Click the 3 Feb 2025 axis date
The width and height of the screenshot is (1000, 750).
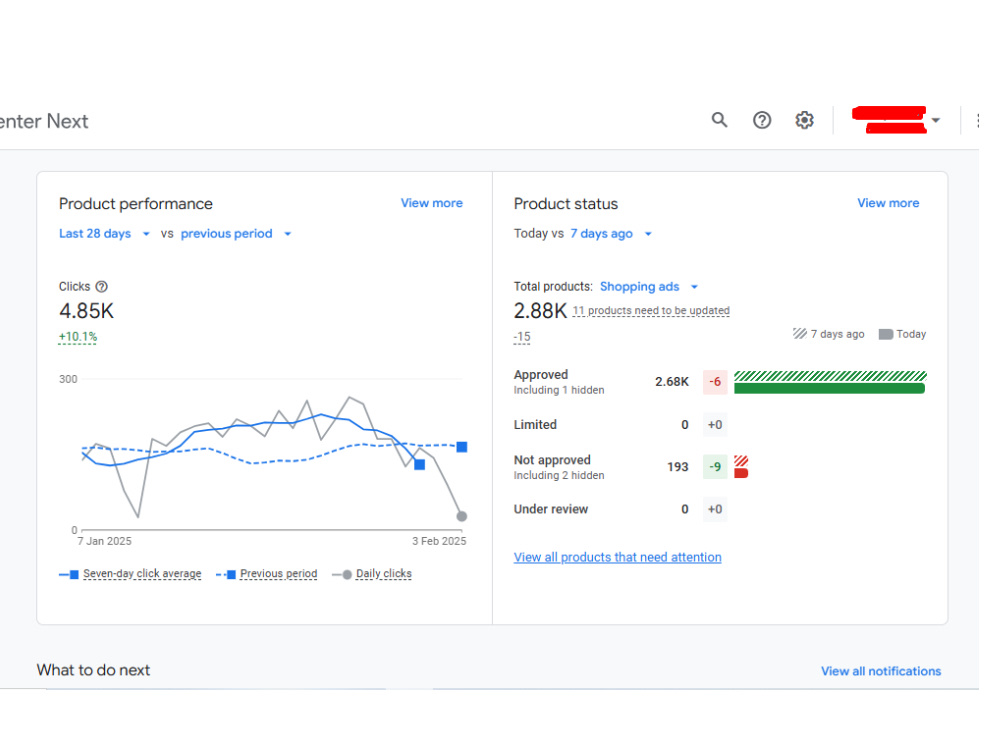(439, 541)
